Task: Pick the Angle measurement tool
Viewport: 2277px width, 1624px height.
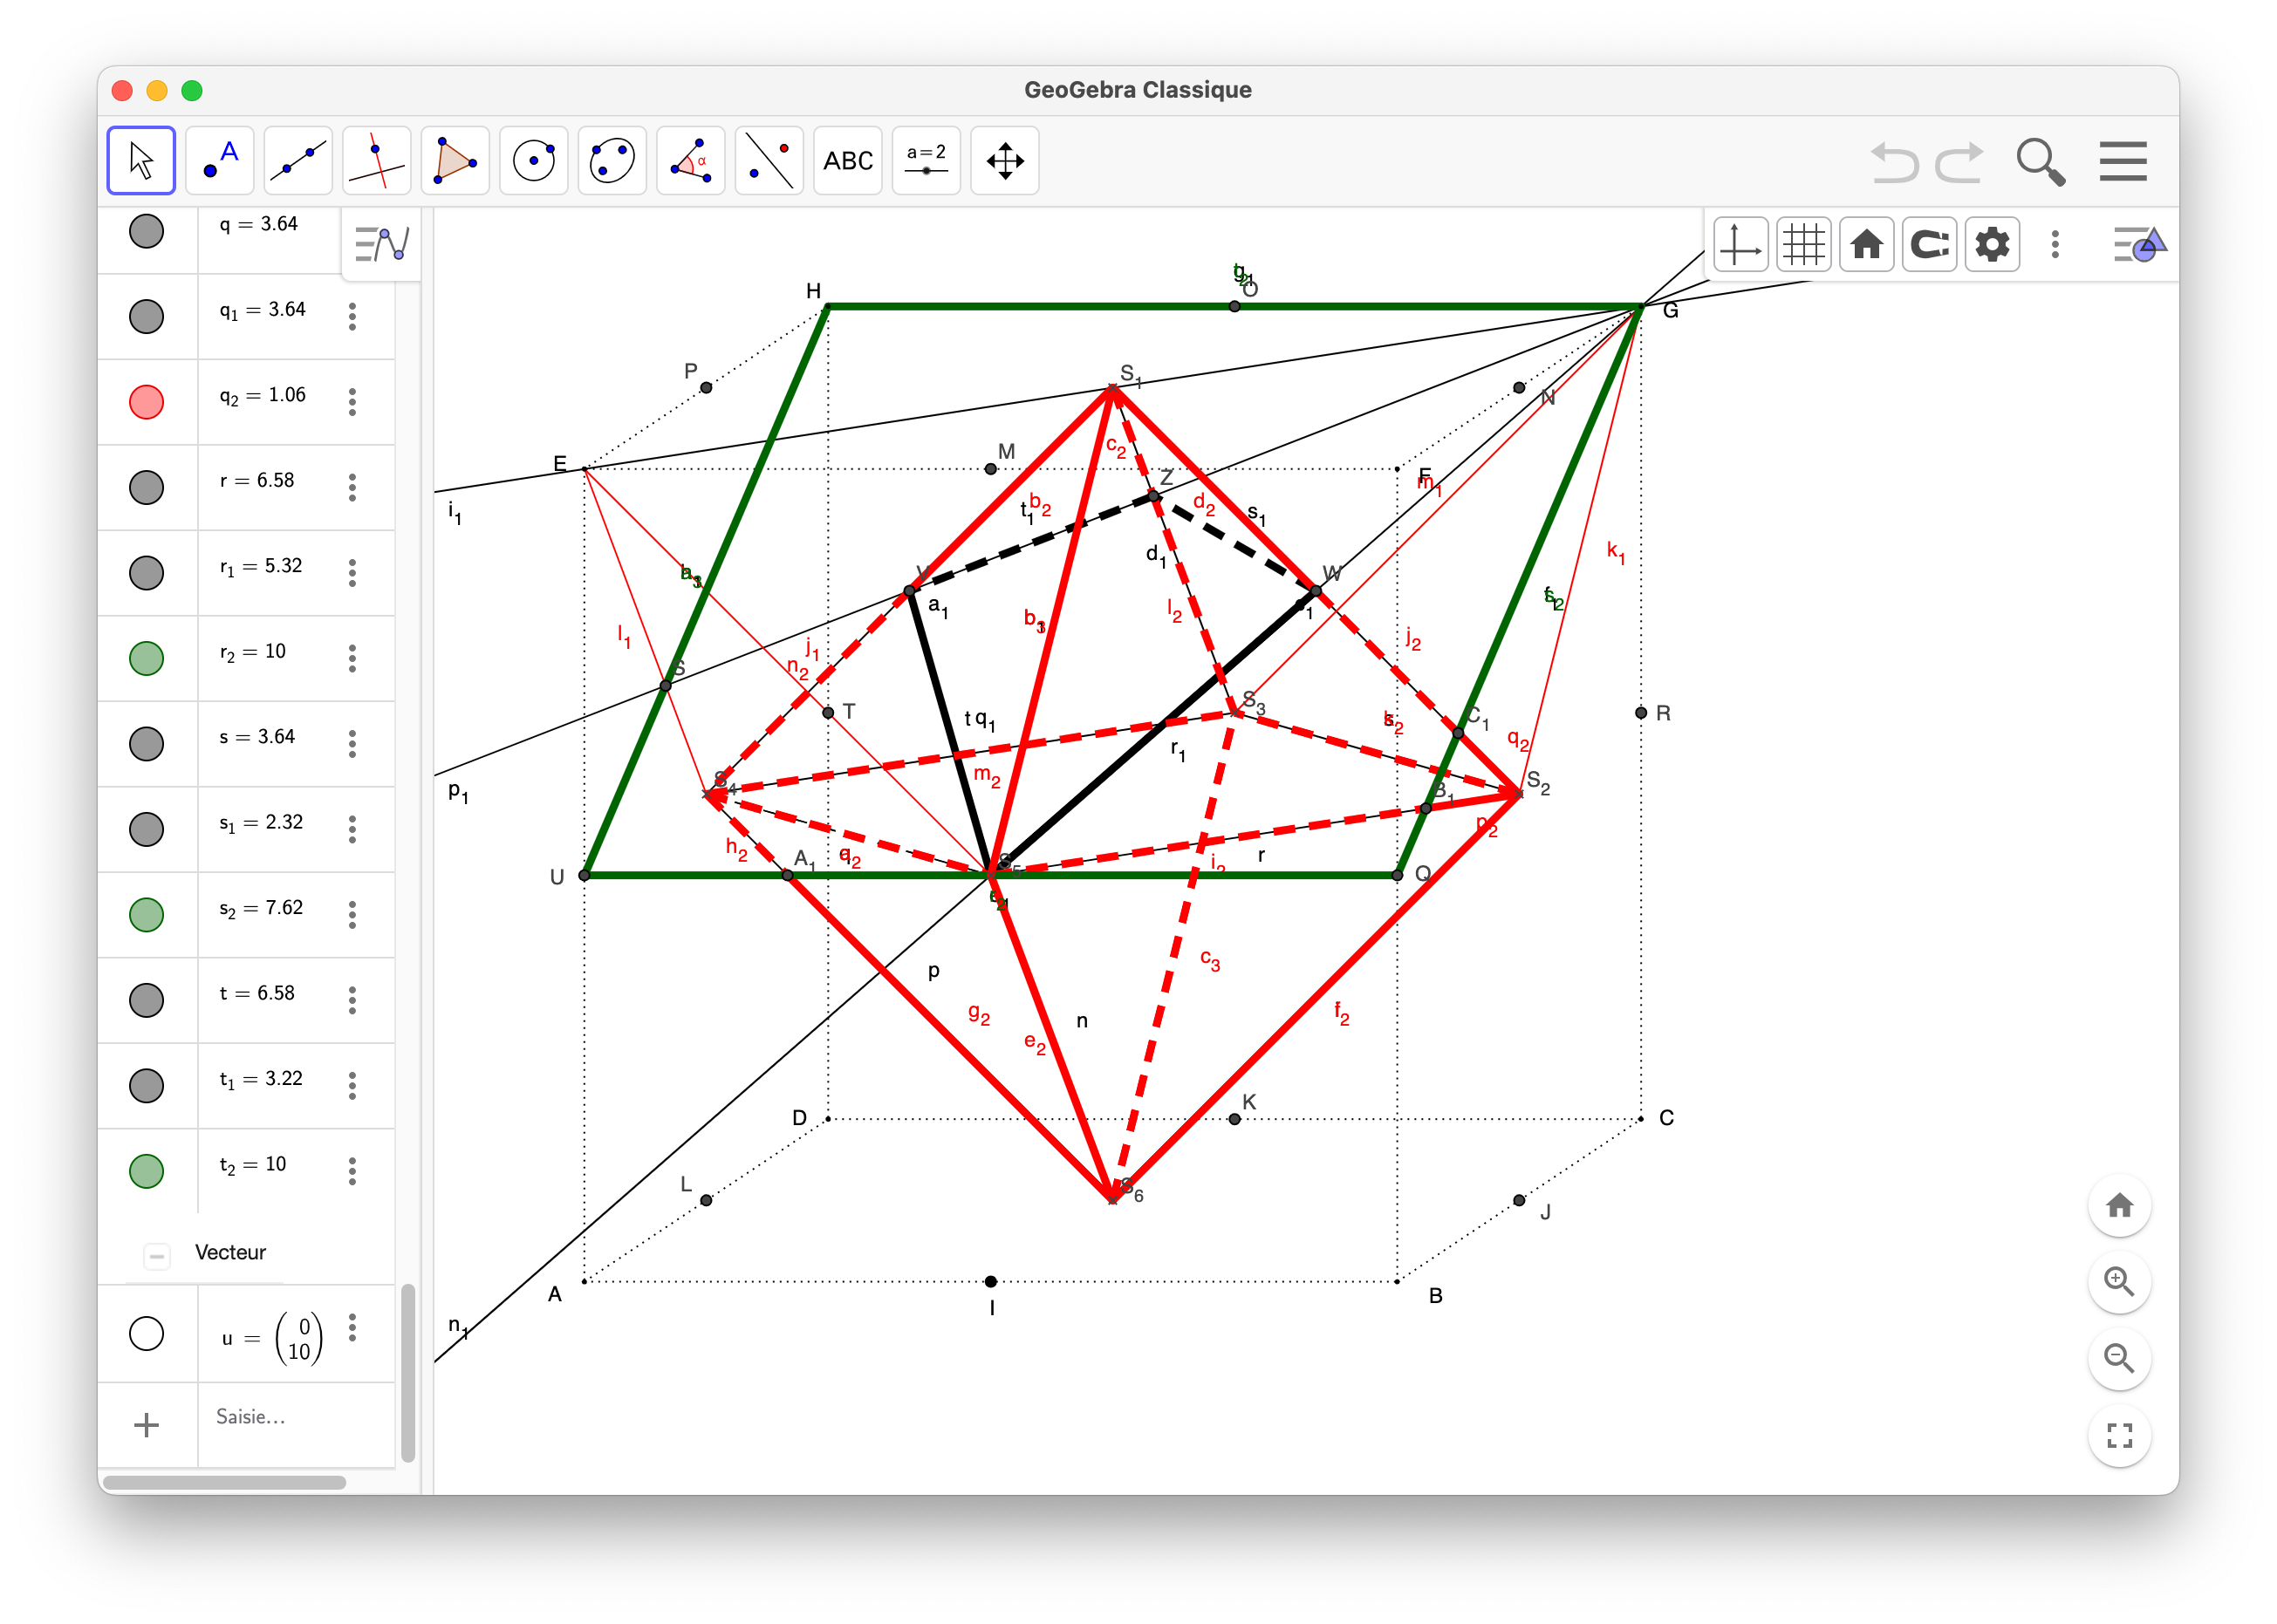Action: pos(691,160)
